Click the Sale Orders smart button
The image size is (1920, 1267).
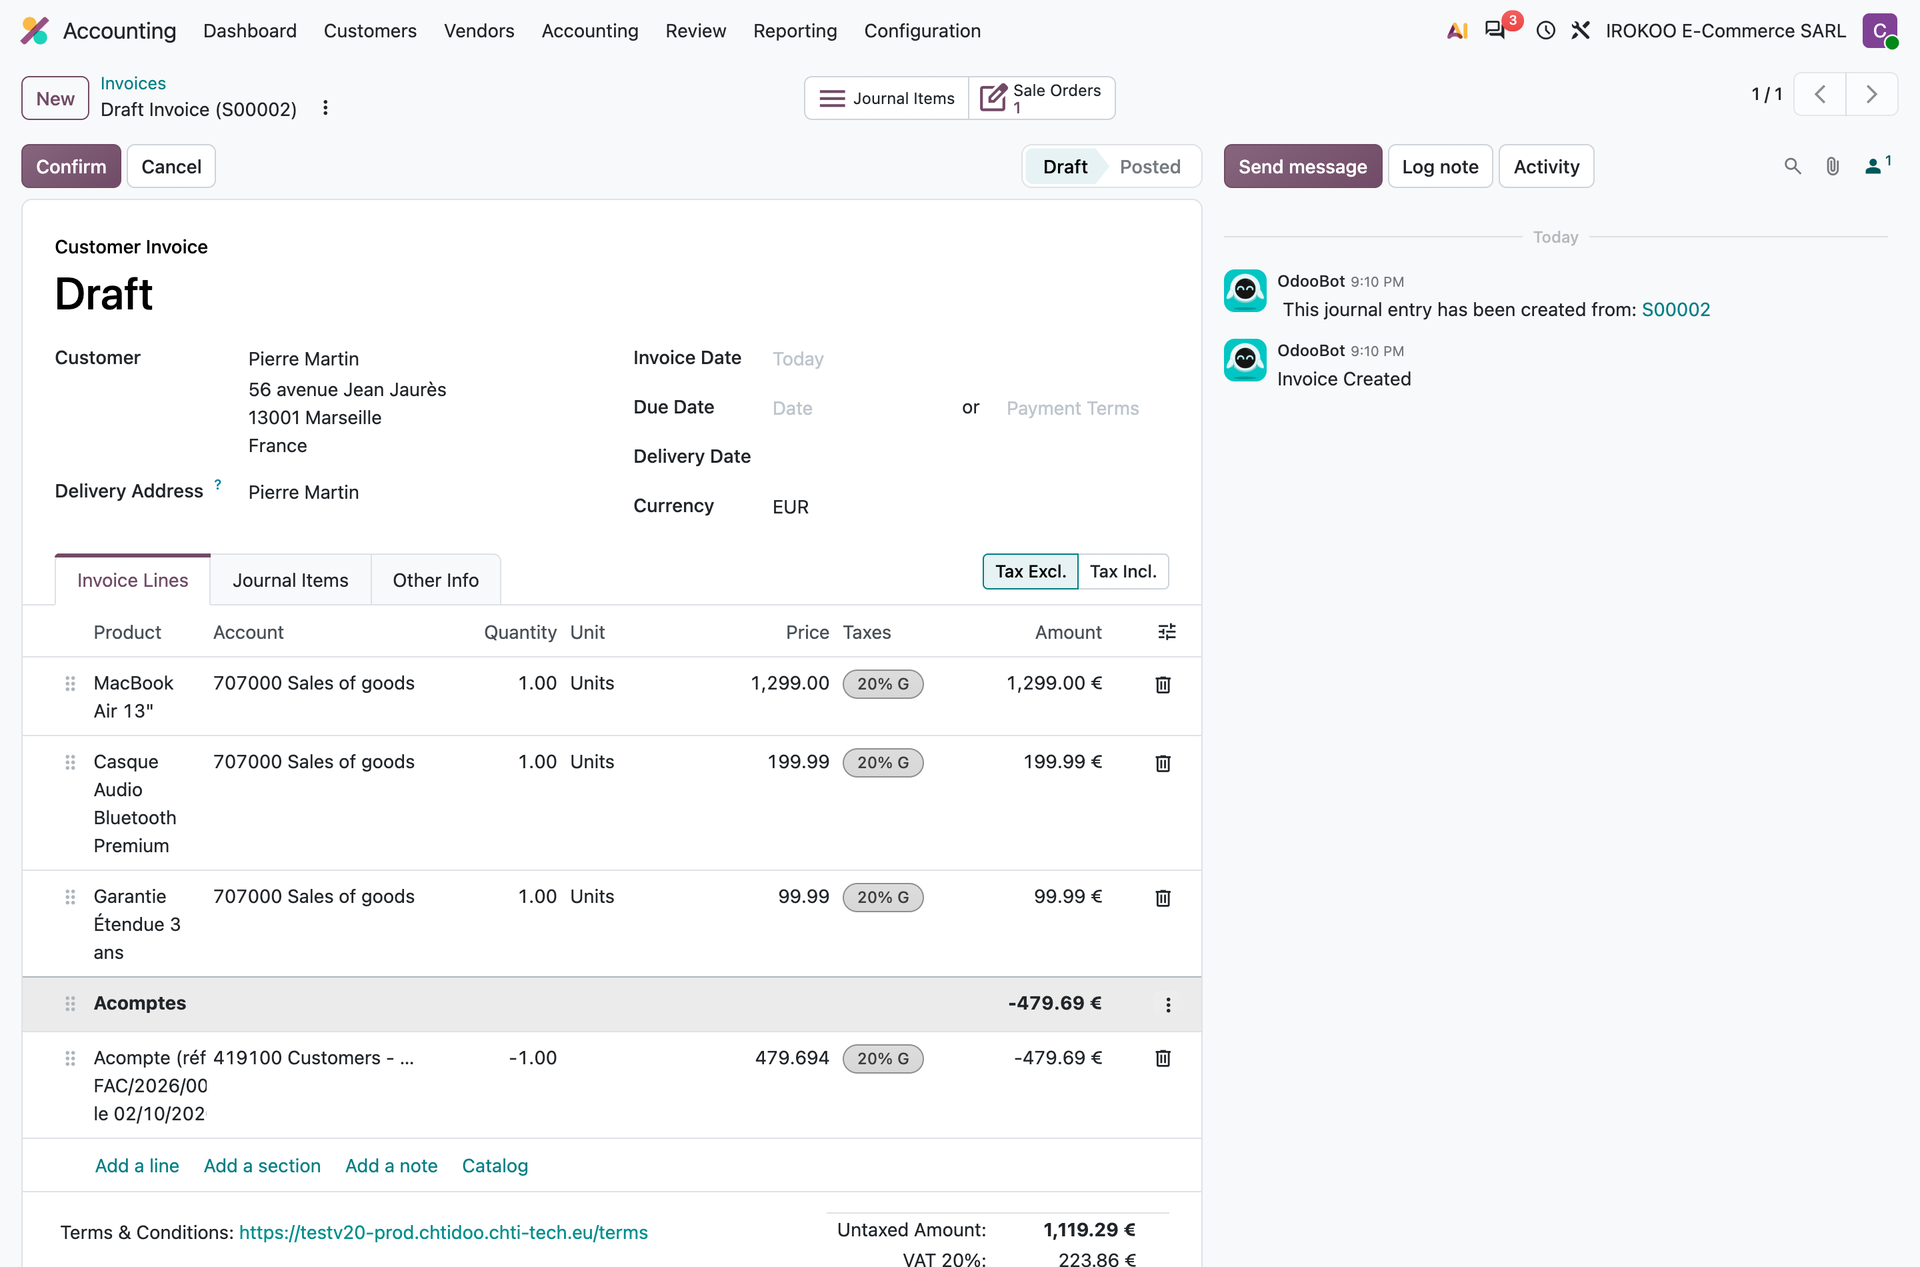coord(1042,98)
